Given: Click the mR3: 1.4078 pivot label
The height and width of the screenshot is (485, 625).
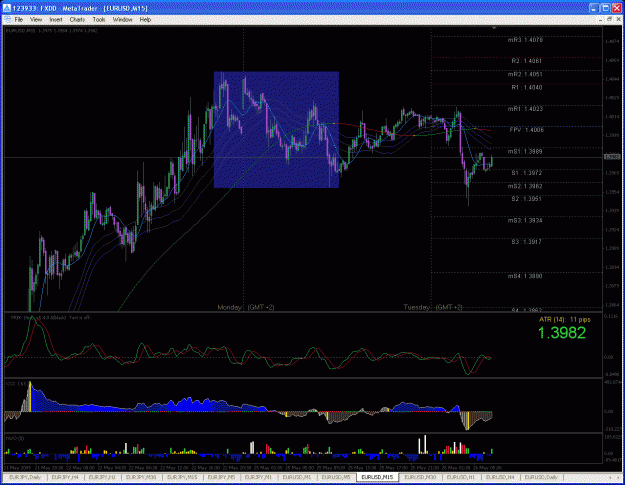Looking at the screenshot, I should point(525,40).
